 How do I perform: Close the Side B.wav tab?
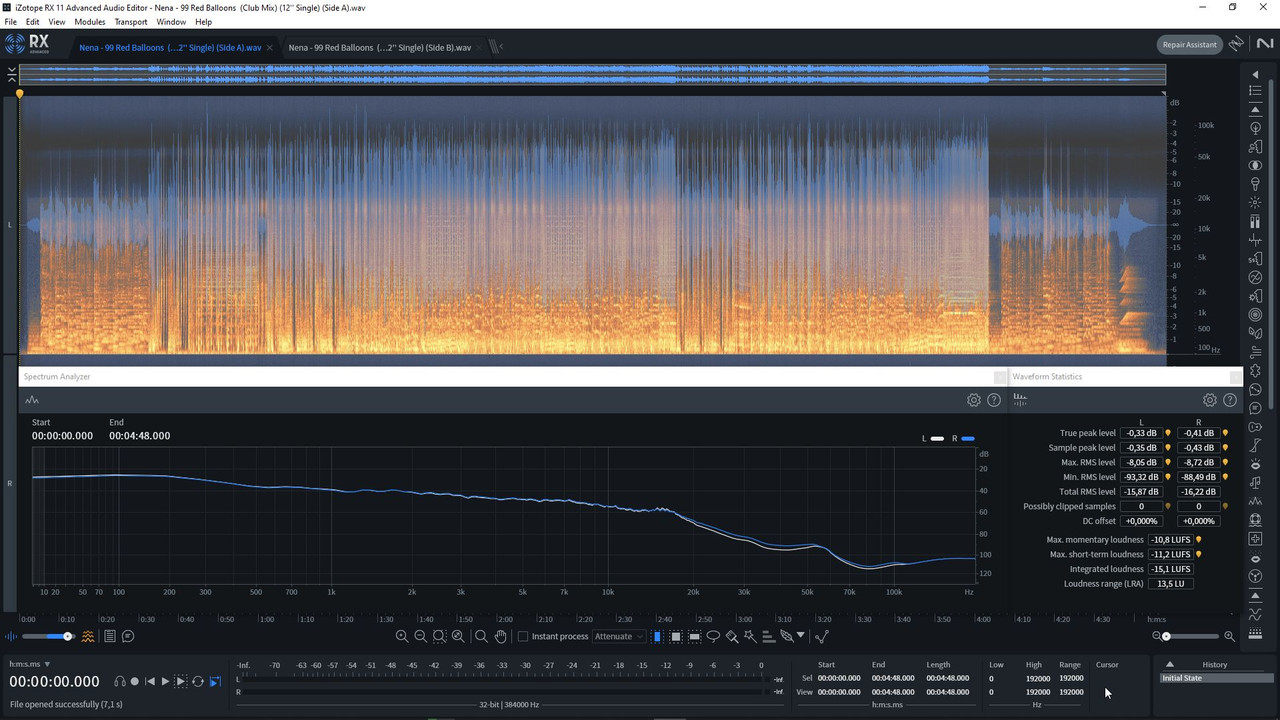(479, 47)
